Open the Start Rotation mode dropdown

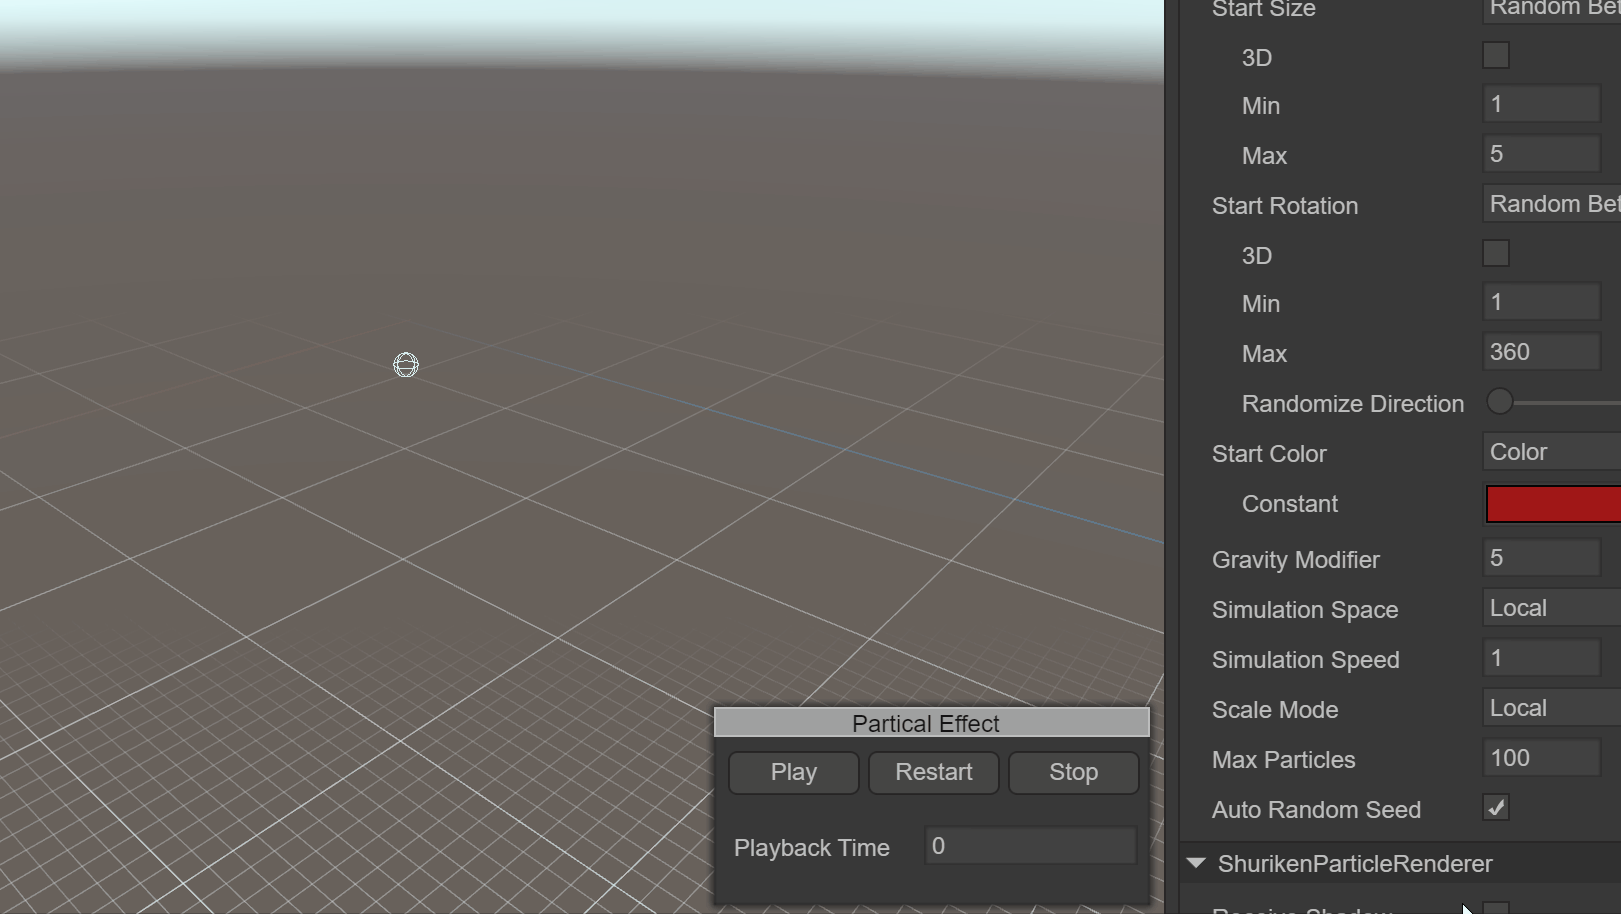(x=1552, y=204)
